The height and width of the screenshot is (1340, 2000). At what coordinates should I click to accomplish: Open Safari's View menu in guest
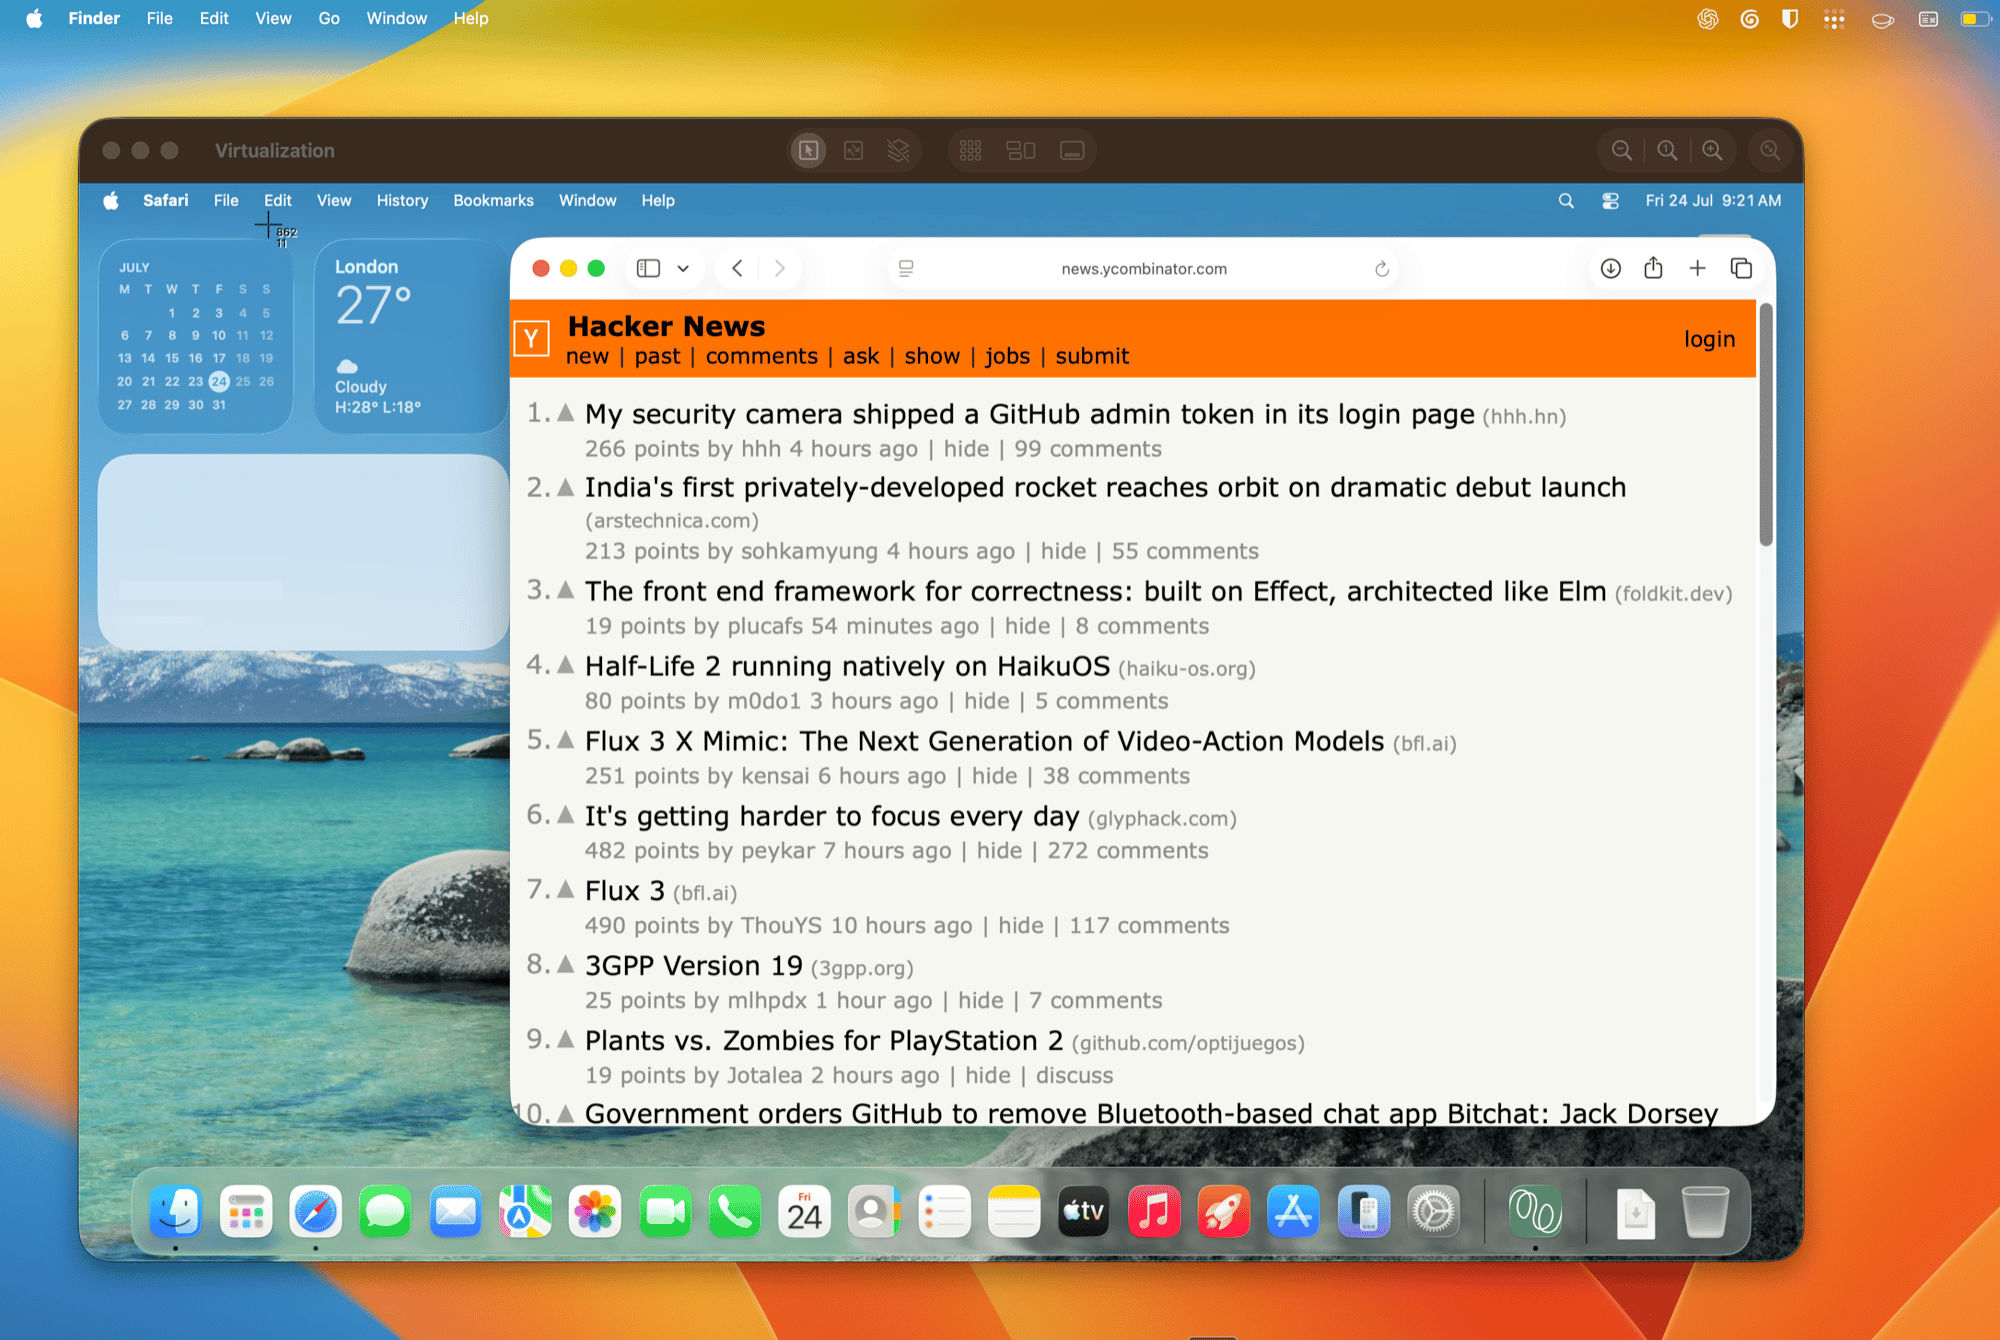pyautogui.click(x=334, y=200)
